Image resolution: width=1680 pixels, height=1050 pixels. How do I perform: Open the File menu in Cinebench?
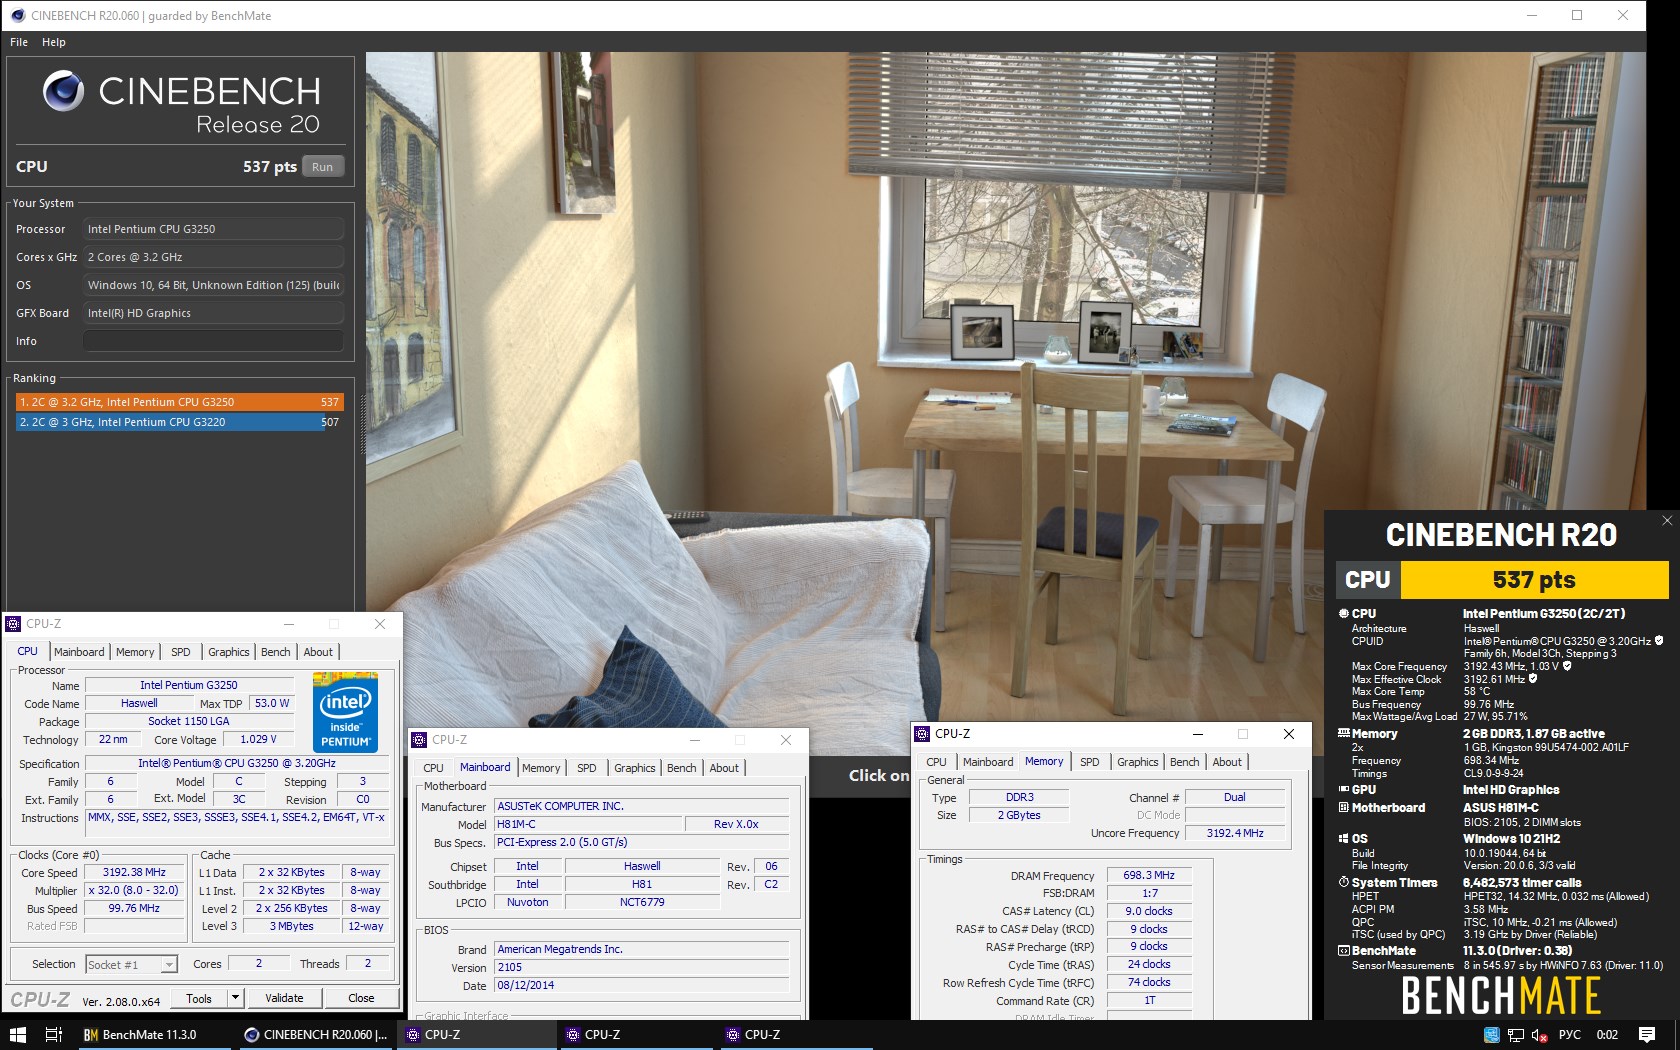pos(19,42)
